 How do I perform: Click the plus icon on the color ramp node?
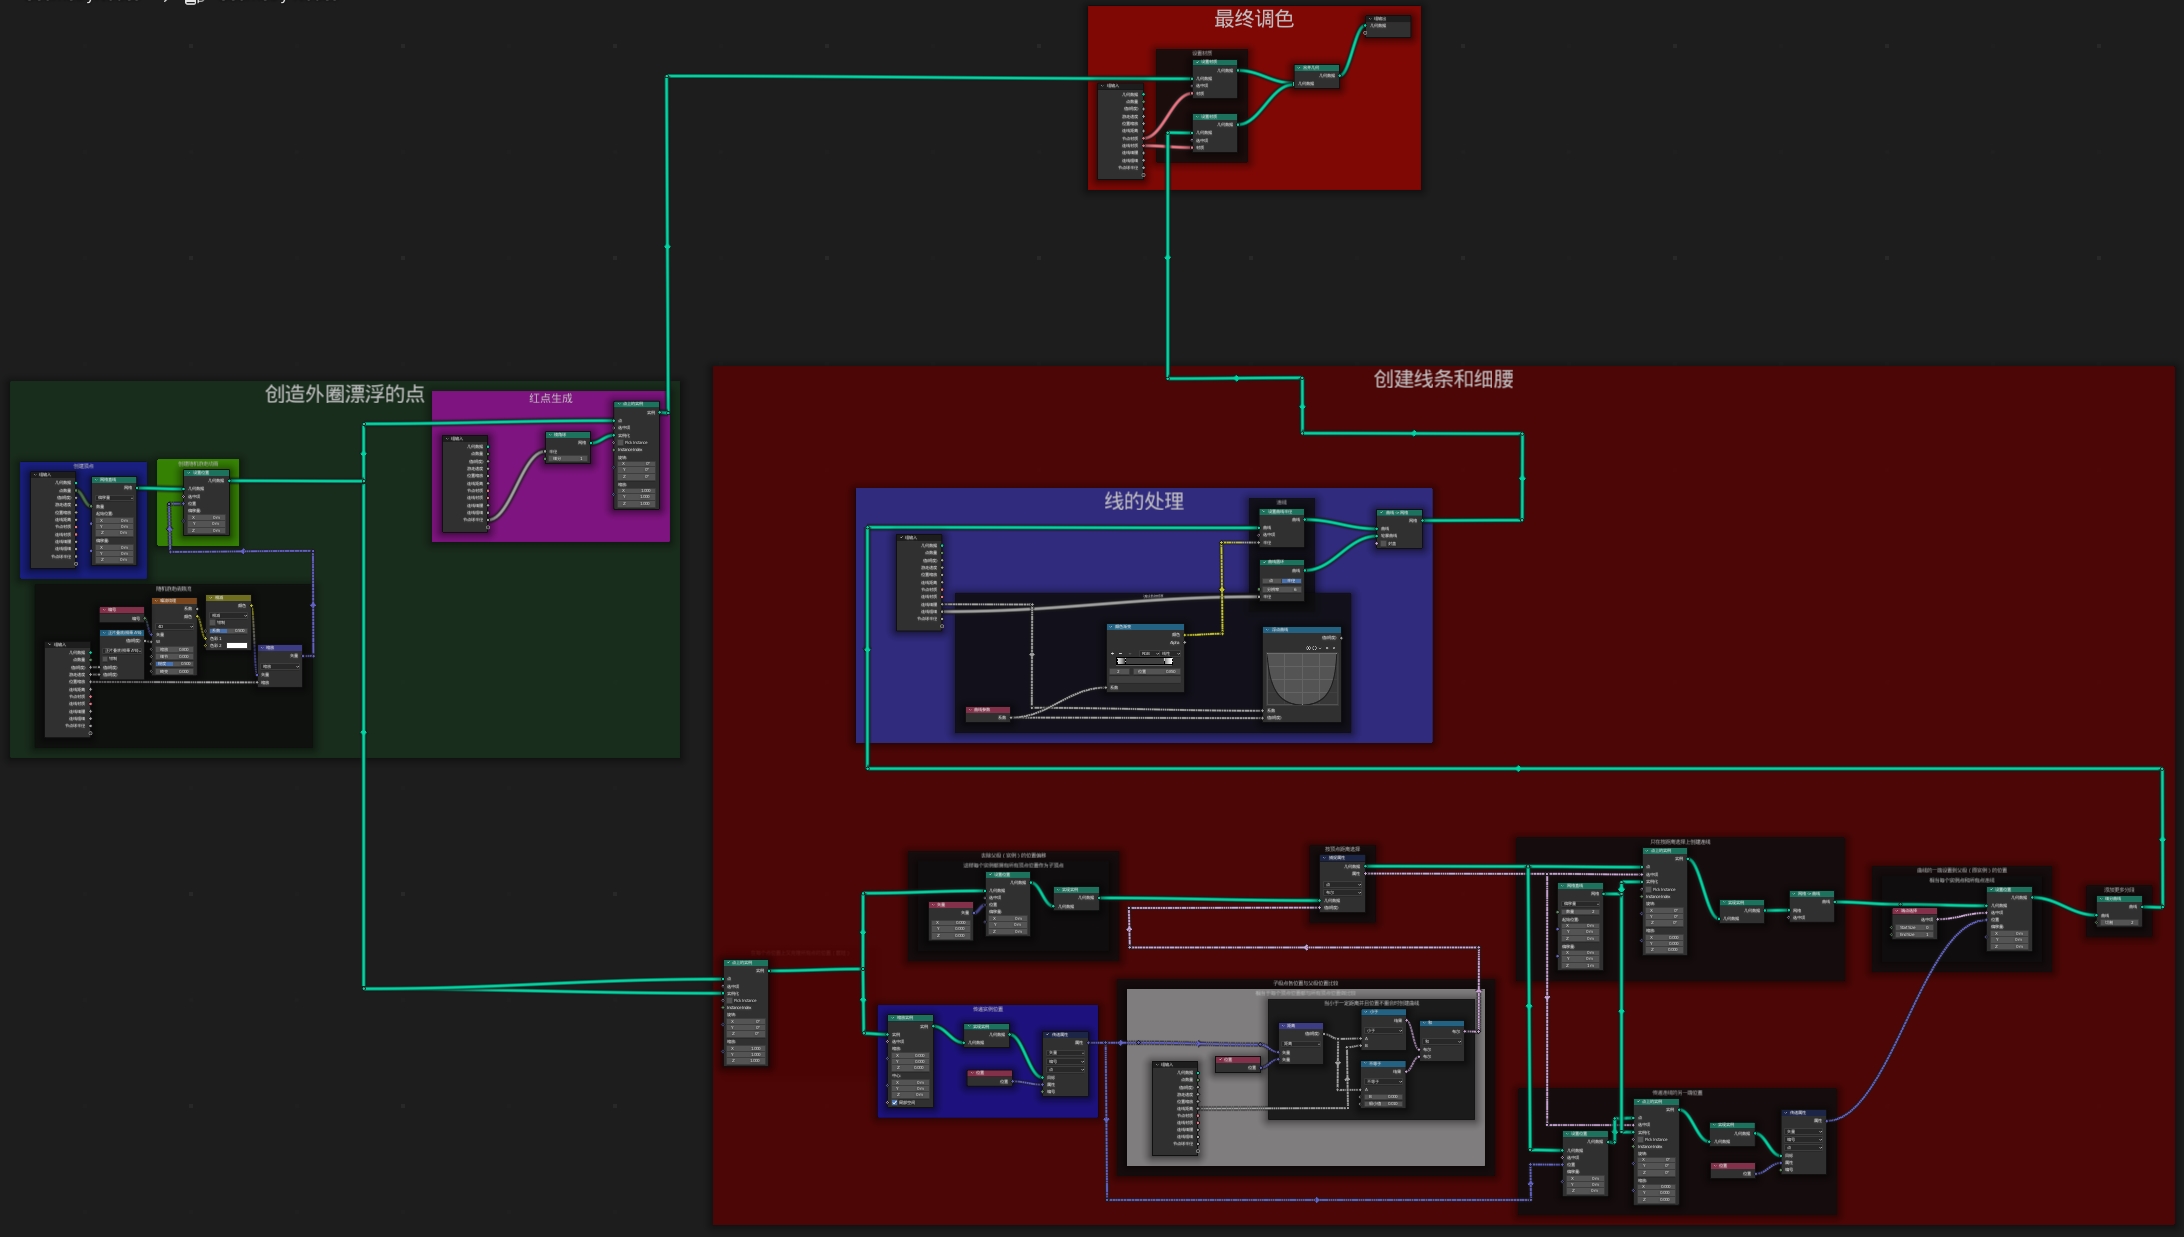[x=1112, y=653]
